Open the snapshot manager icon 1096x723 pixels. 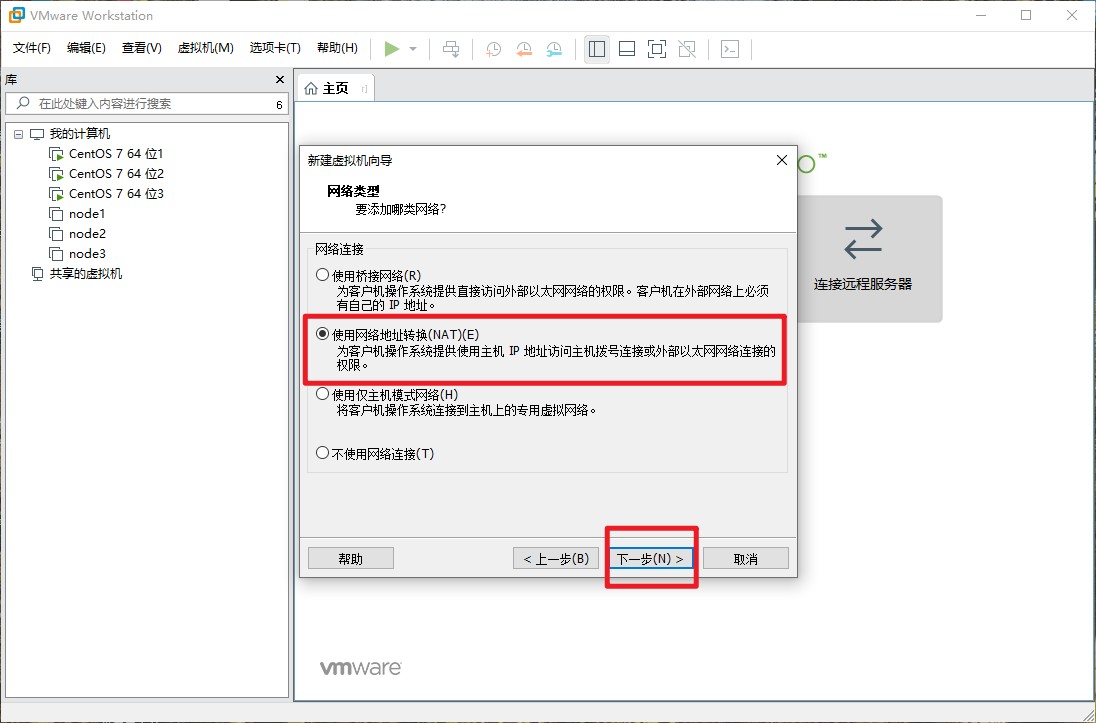point(554,49)
